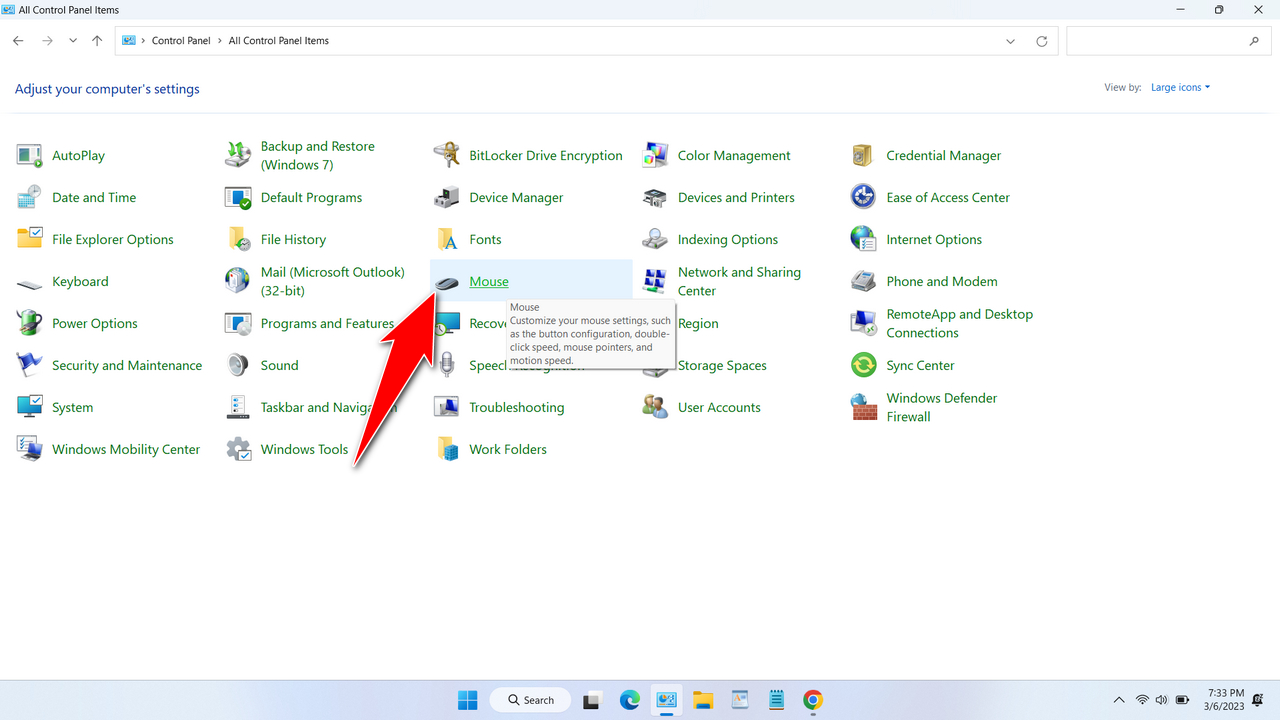Open Sound settings
1280x720 pixels.
280,365
